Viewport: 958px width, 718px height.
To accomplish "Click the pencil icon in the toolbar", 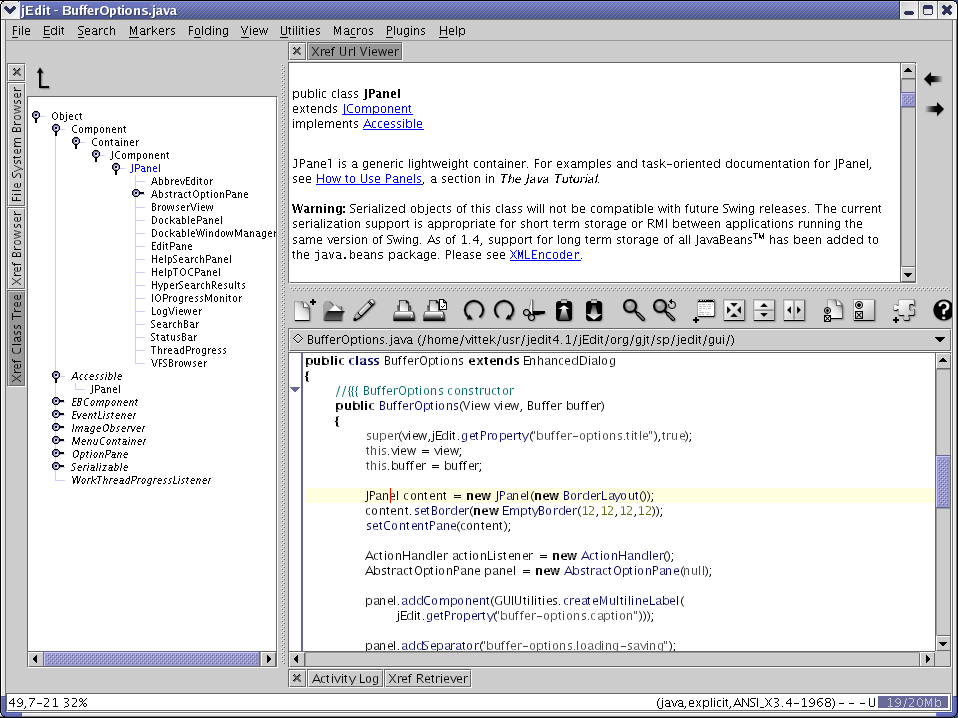I will coord(364,310).
